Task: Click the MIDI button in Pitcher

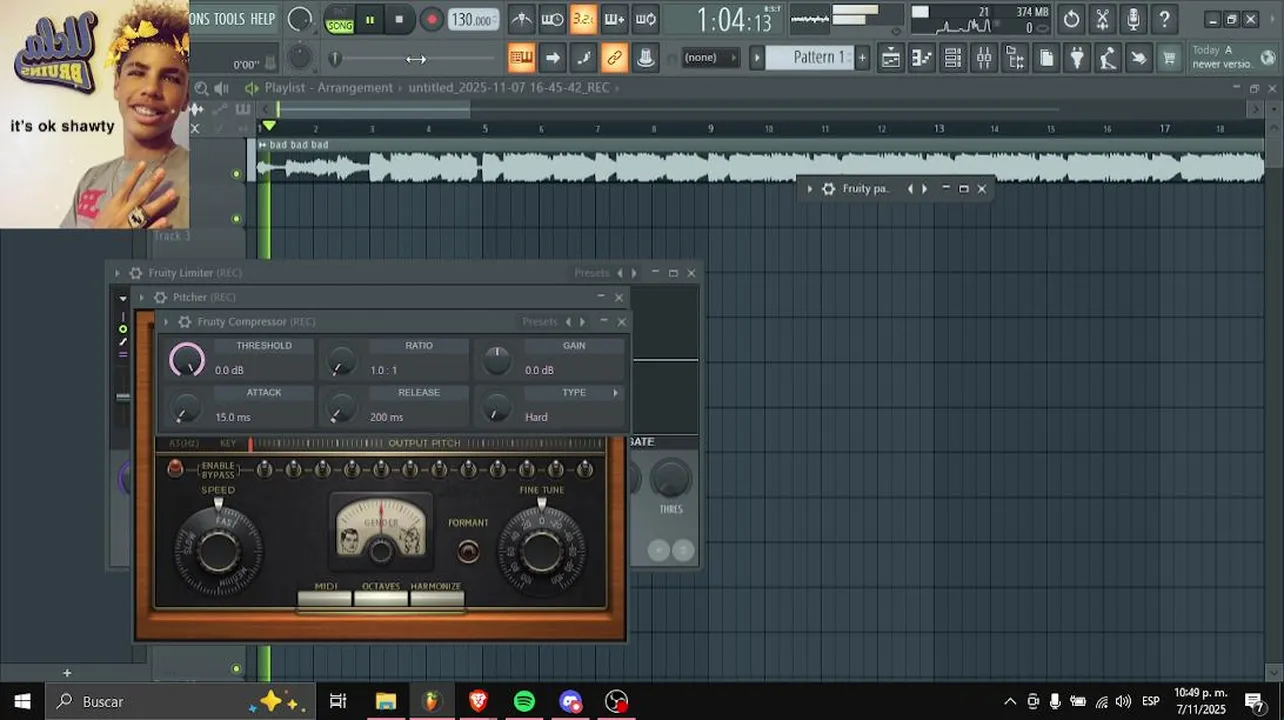Action: tap(325, 598)
